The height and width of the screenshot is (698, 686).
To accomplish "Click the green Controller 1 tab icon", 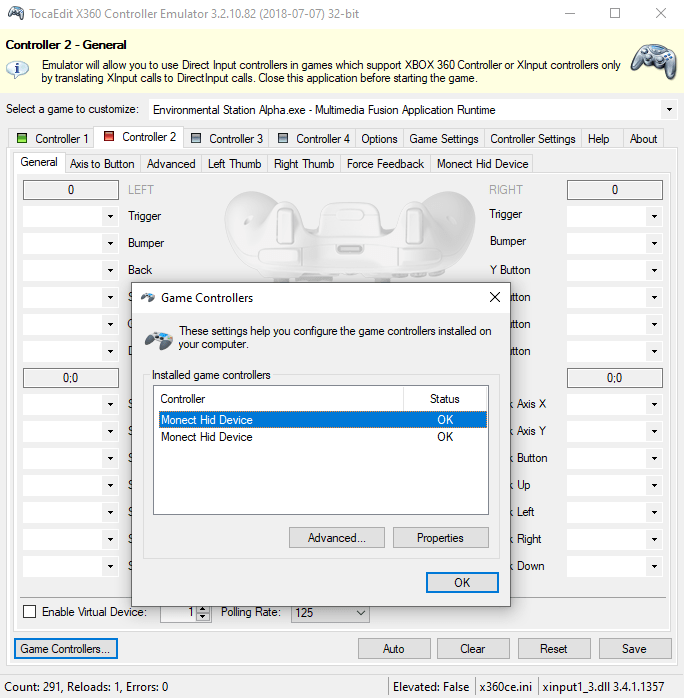I will coord(23,139).
